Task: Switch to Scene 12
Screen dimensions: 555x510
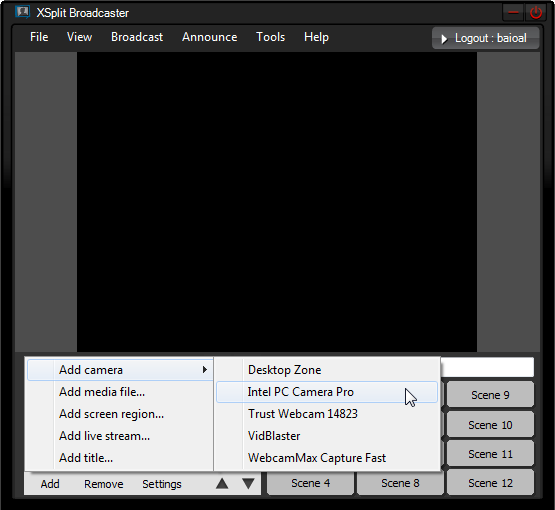Action: pos(490,482)
